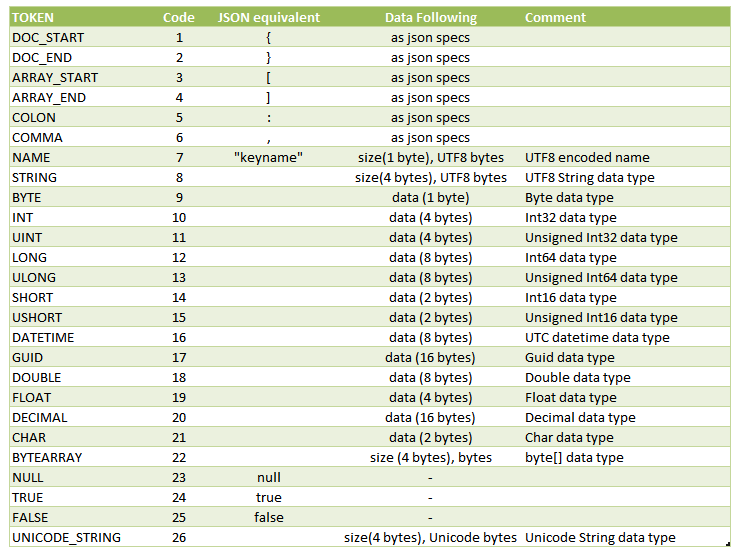Click the true JSON equivalent cell

(x=269, y=497)
